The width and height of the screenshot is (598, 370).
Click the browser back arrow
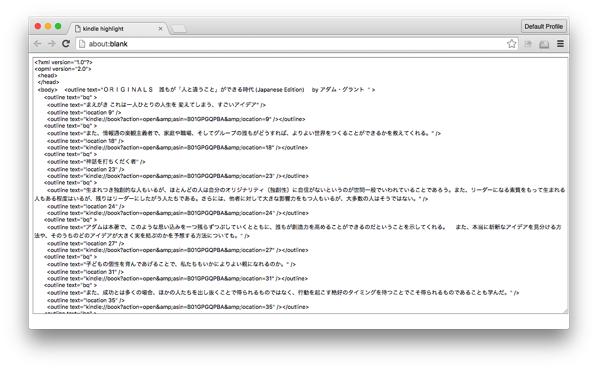click(x=37, y=44)
